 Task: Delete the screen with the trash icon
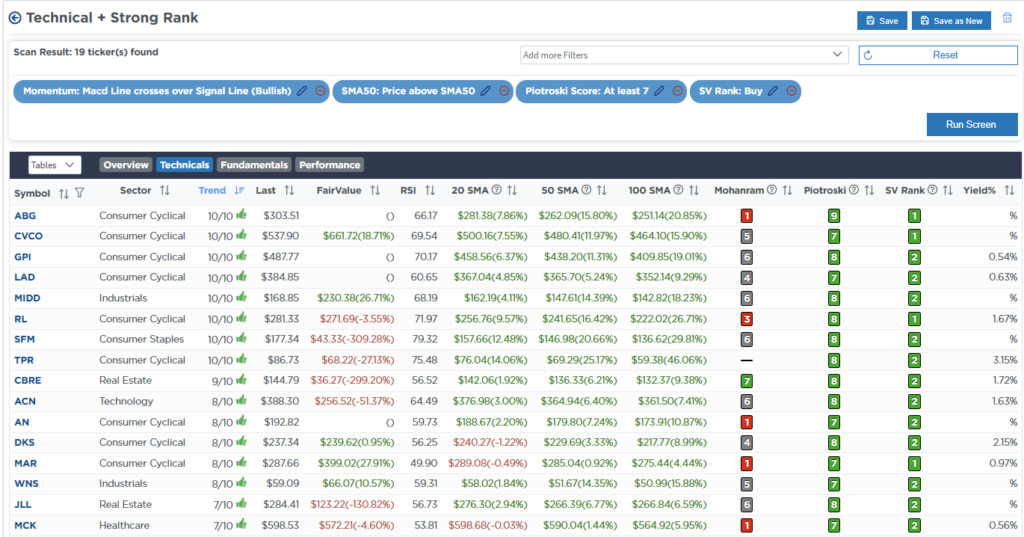pos(1007,18)
